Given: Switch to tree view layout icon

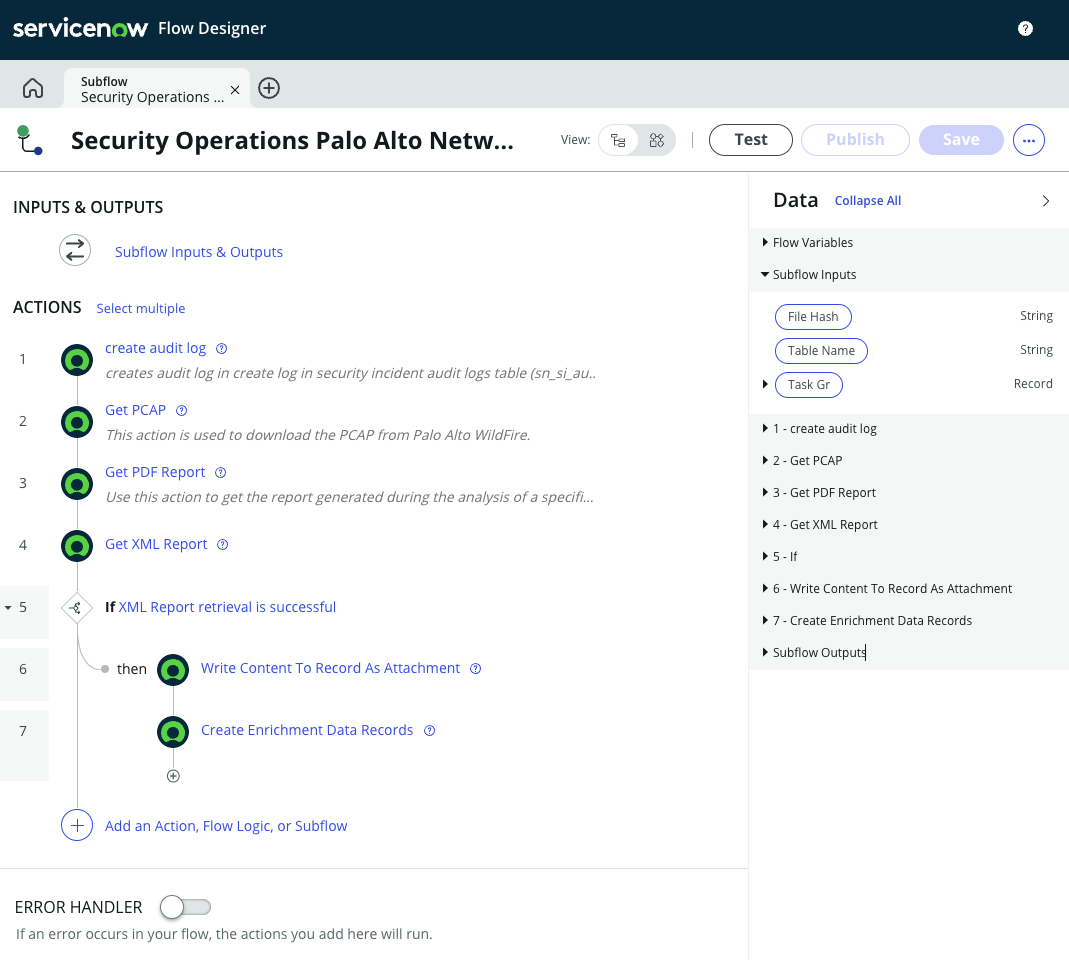Looking at the screenshot, I should pyautogui.click(x=618, y=140).
